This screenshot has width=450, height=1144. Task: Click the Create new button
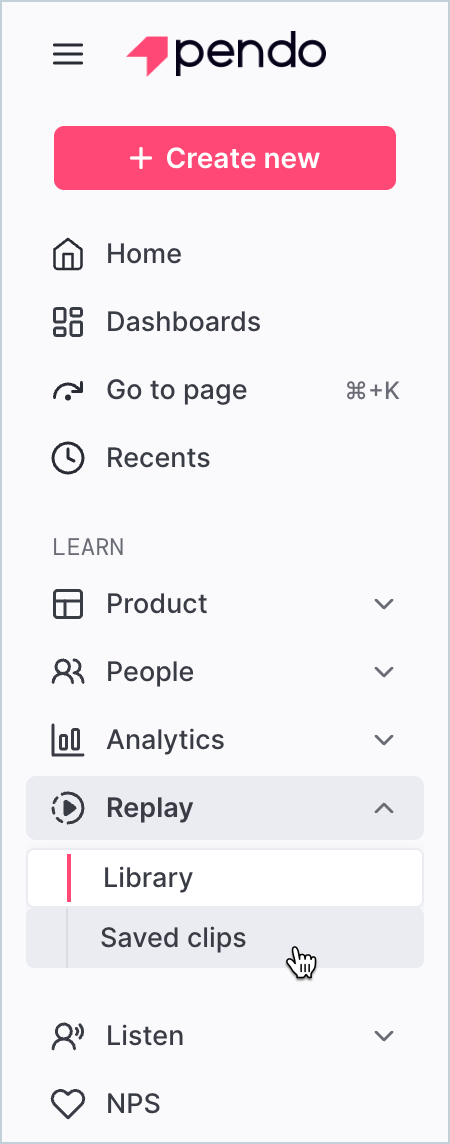point(225,158)
